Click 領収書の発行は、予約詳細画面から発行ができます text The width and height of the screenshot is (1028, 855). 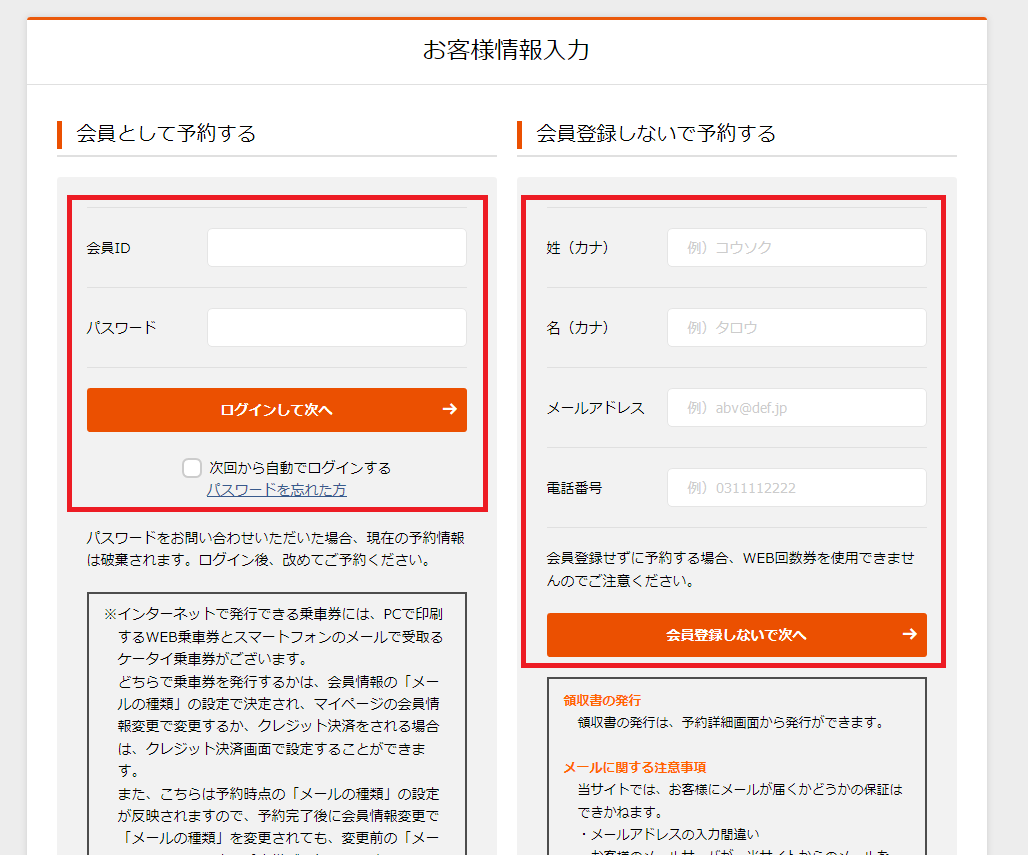point(733,723)
